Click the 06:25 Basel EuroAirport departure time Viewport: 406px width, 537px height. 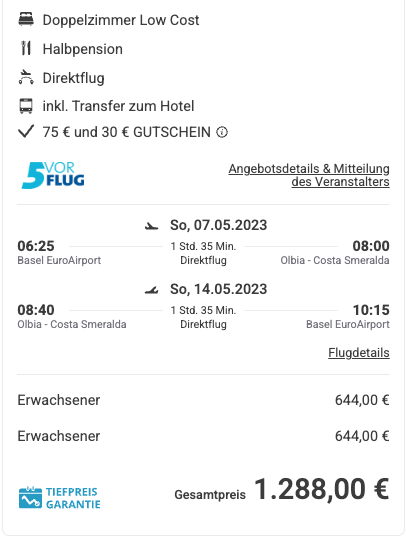point(36,246)
